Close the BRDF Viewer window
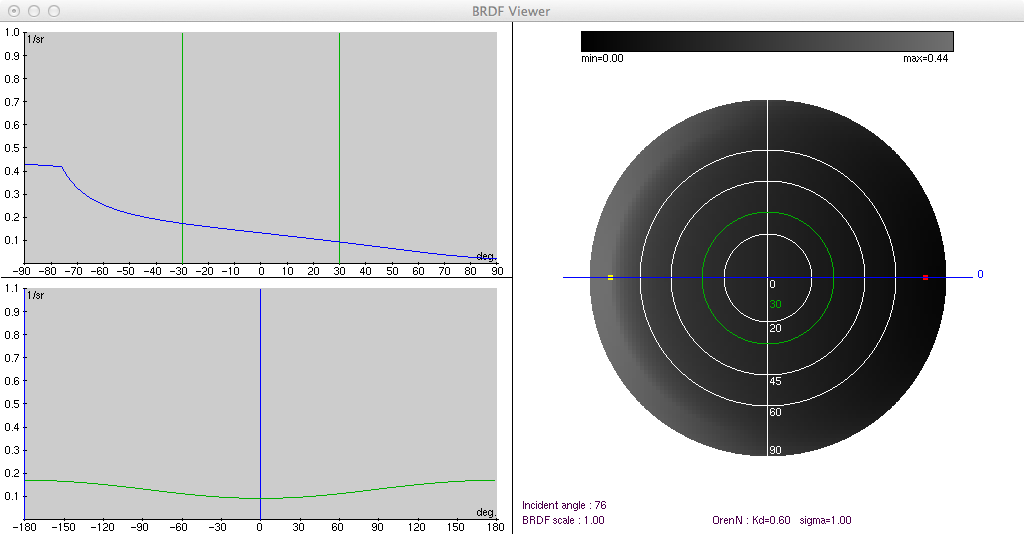This screenshot has width=1024, height=534. click(14, 11)
